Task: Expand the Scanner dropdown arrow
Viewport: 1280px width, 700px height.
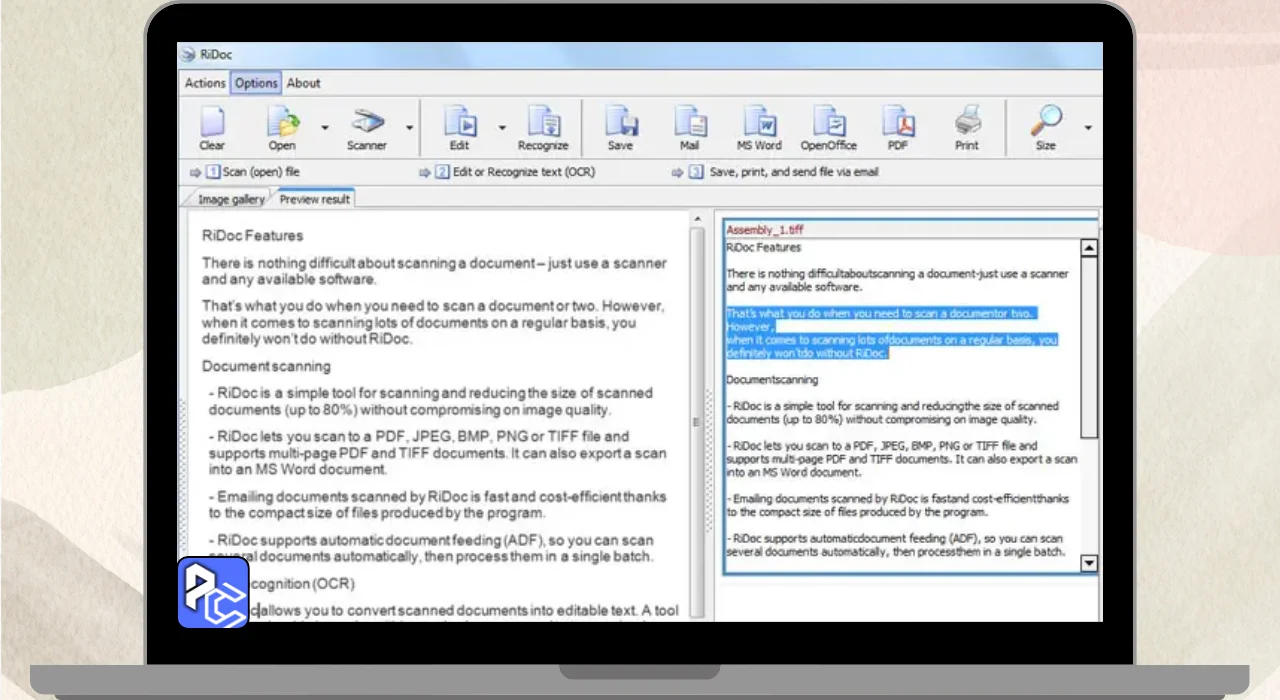Action: [x=409, y=128]
